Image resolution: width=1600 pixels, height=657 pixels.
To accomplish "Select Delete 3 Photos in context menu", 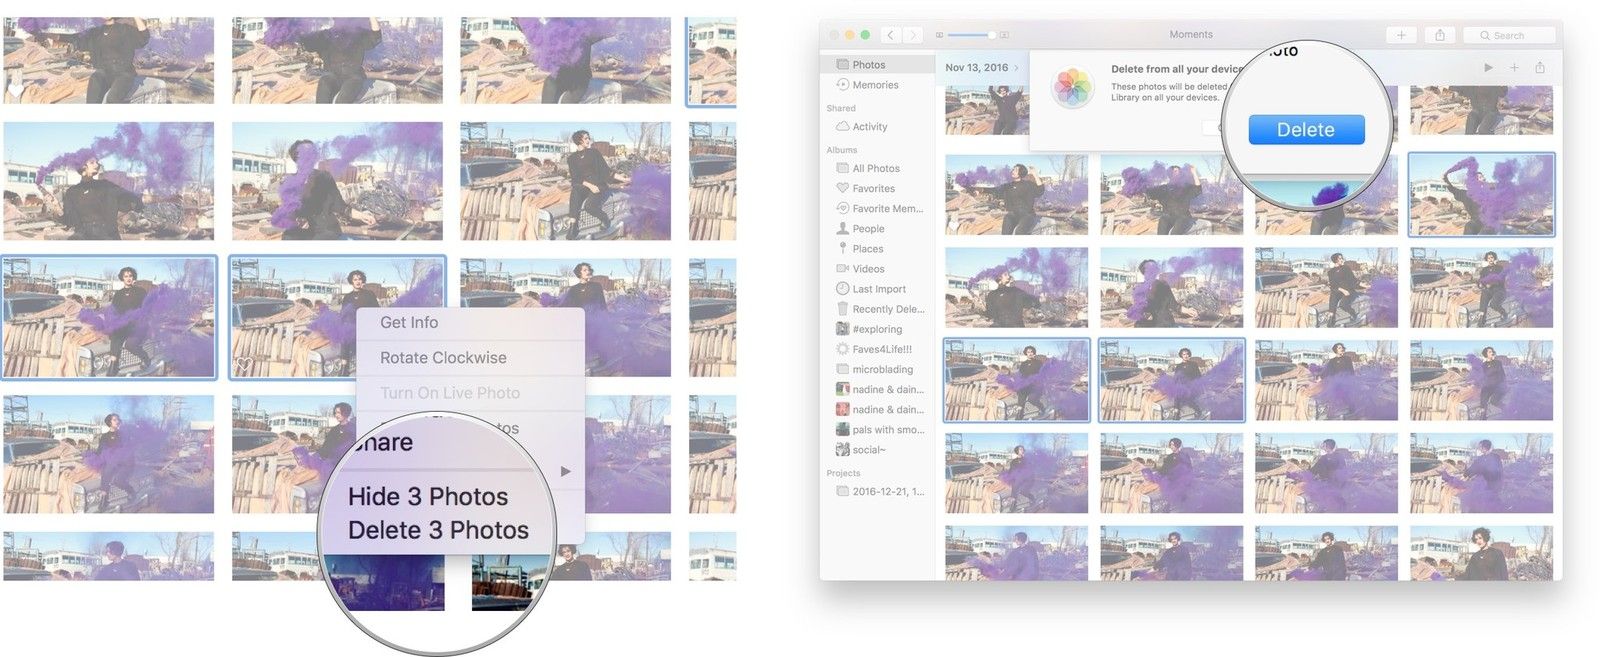I will click(x=438, y=530).
